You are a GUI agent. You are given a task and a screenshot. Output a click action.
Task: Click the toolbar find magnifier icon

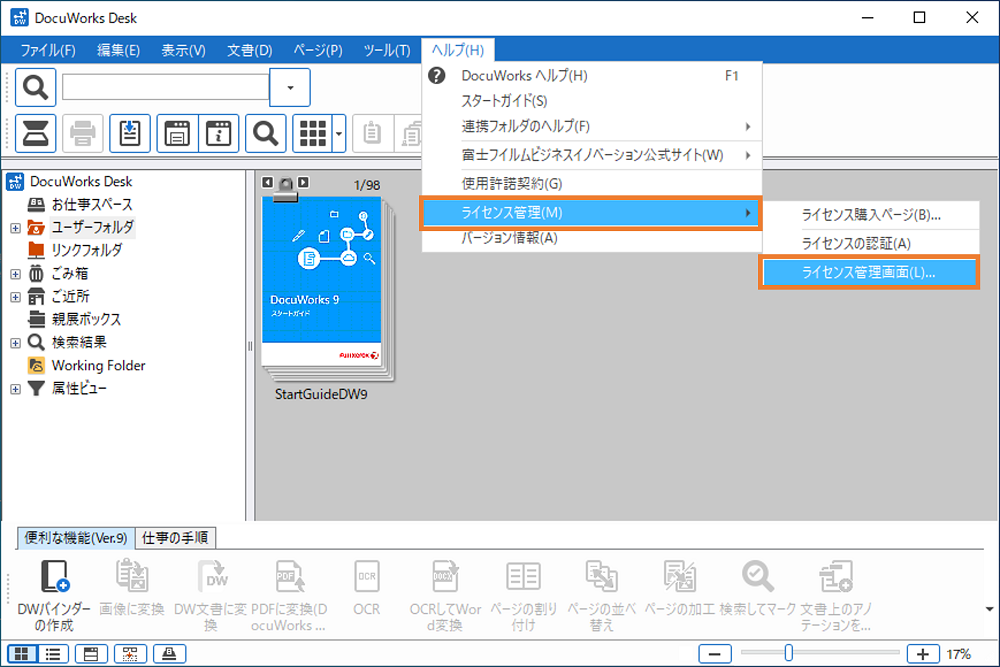(x=265, y=133)
